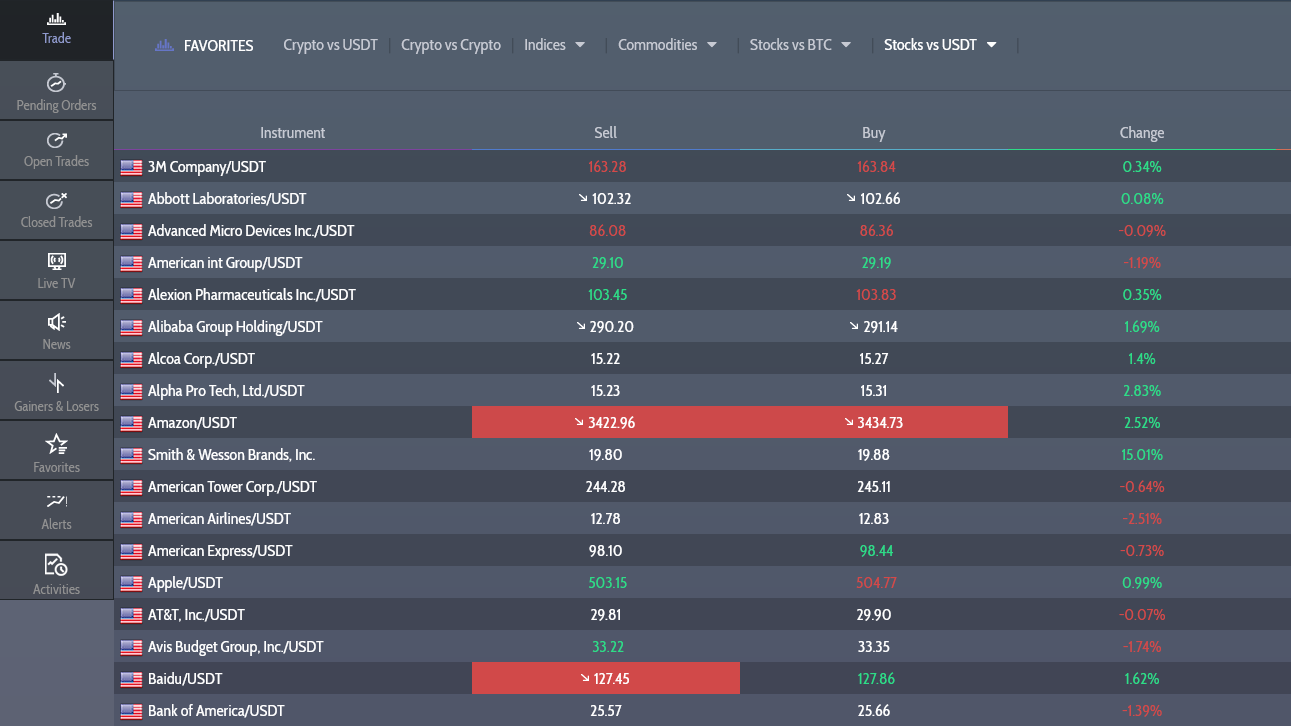
Task: Open Pending Orders from sidebar
Action: click(56, 91)
